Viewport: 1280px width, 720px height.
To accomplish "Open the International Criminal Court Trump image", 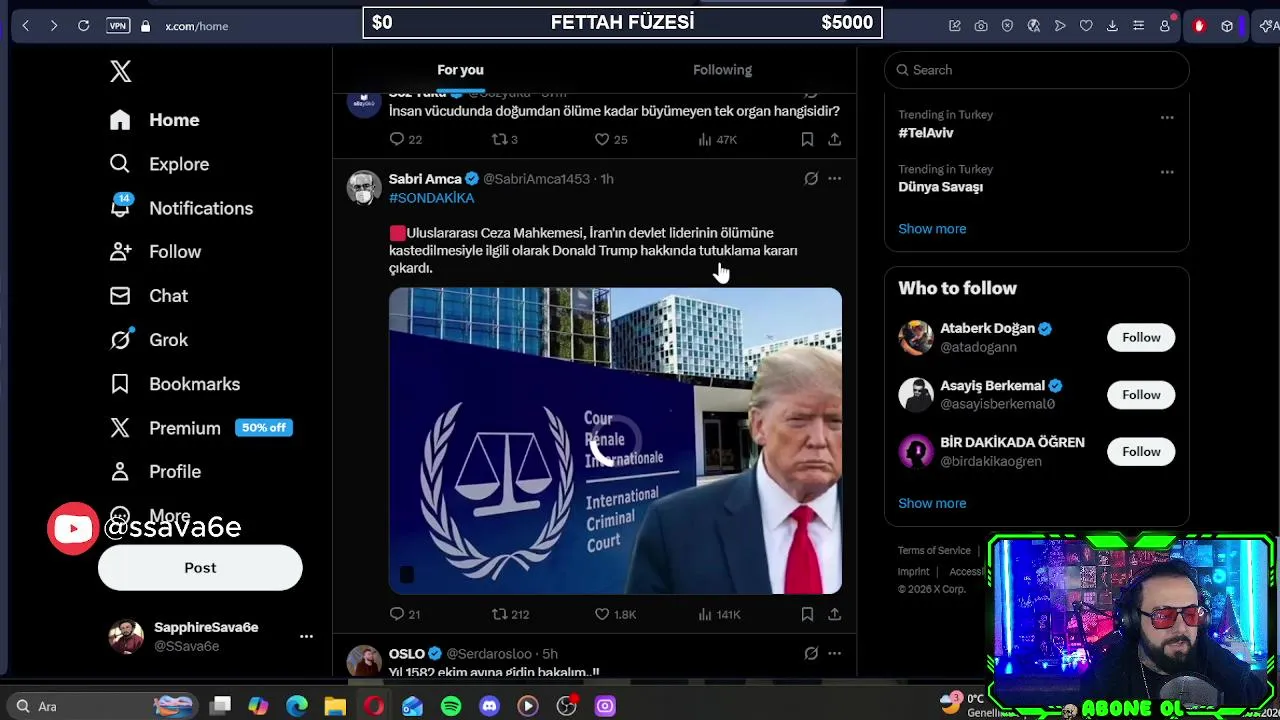I will point(615,441).
